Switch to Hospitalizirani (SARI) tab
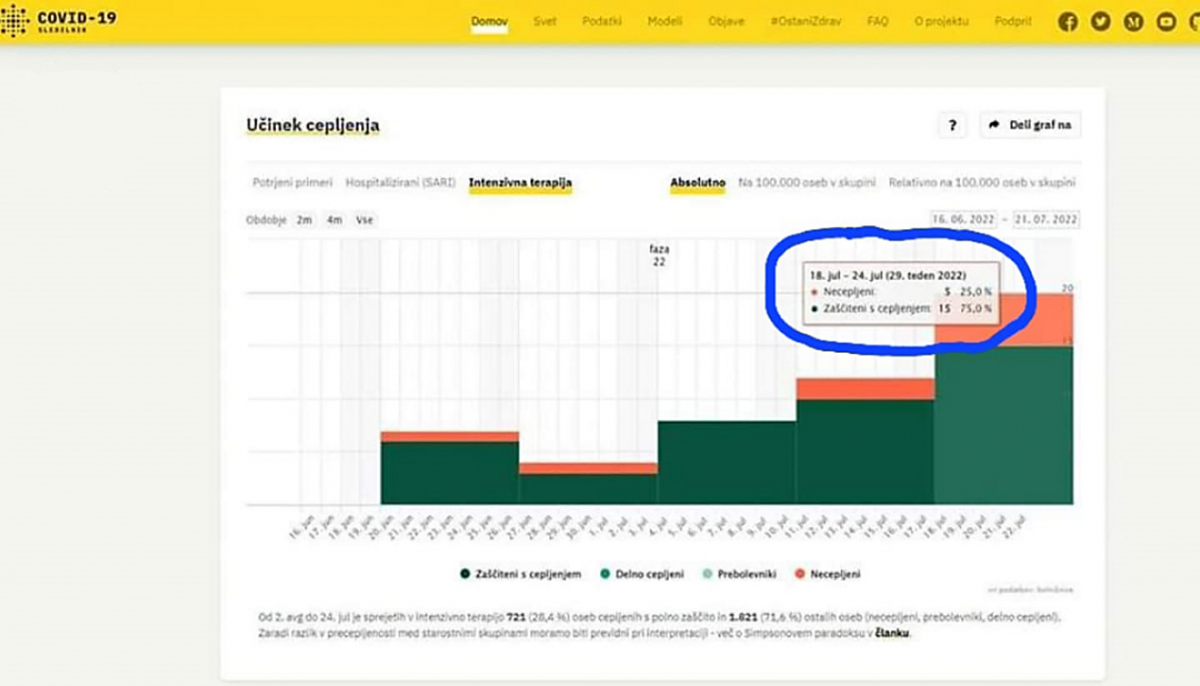The image size is (1200, 686). coord(400,183)
